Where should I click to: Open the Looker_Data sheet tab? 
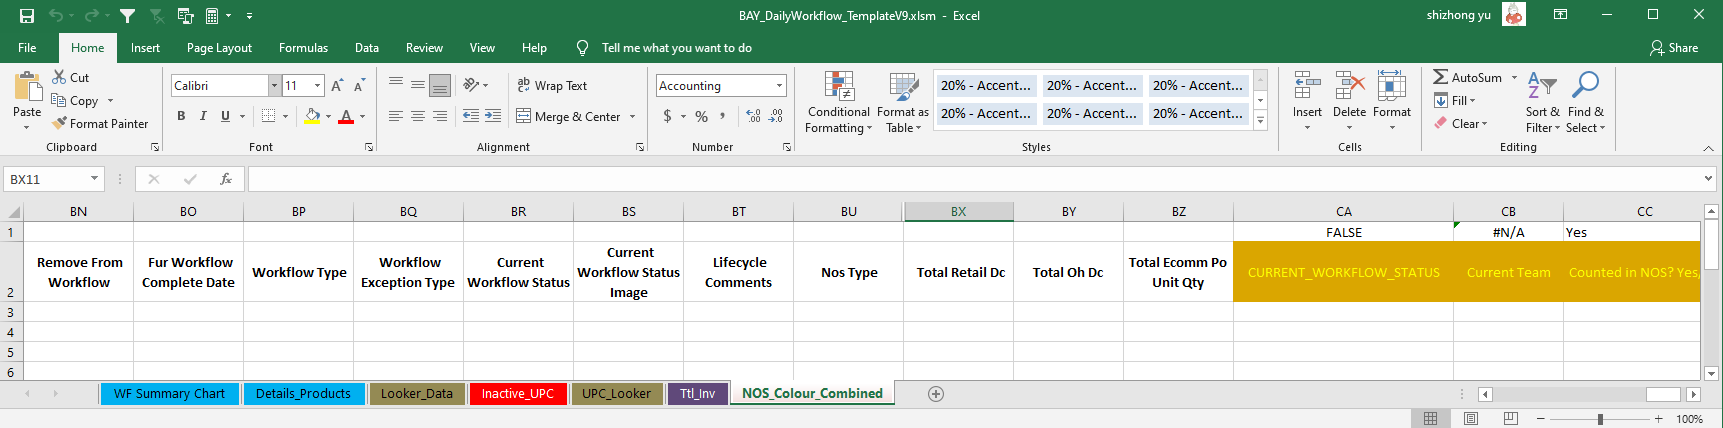[416, 394]
